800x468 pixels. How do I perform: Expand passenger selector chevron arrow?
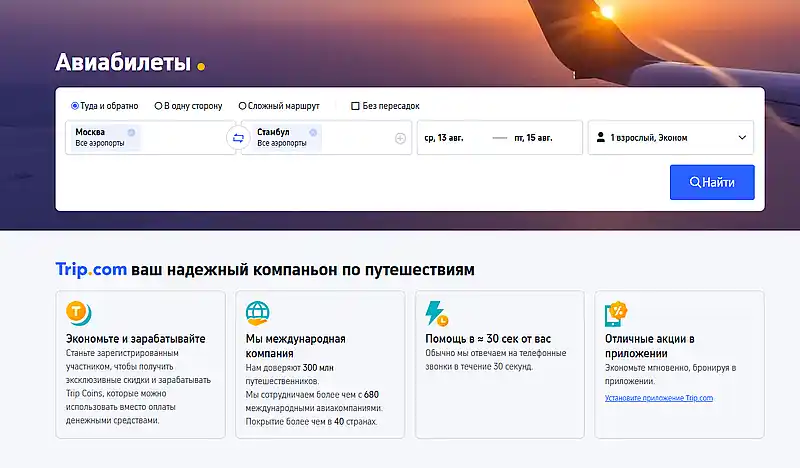point(742,138)
